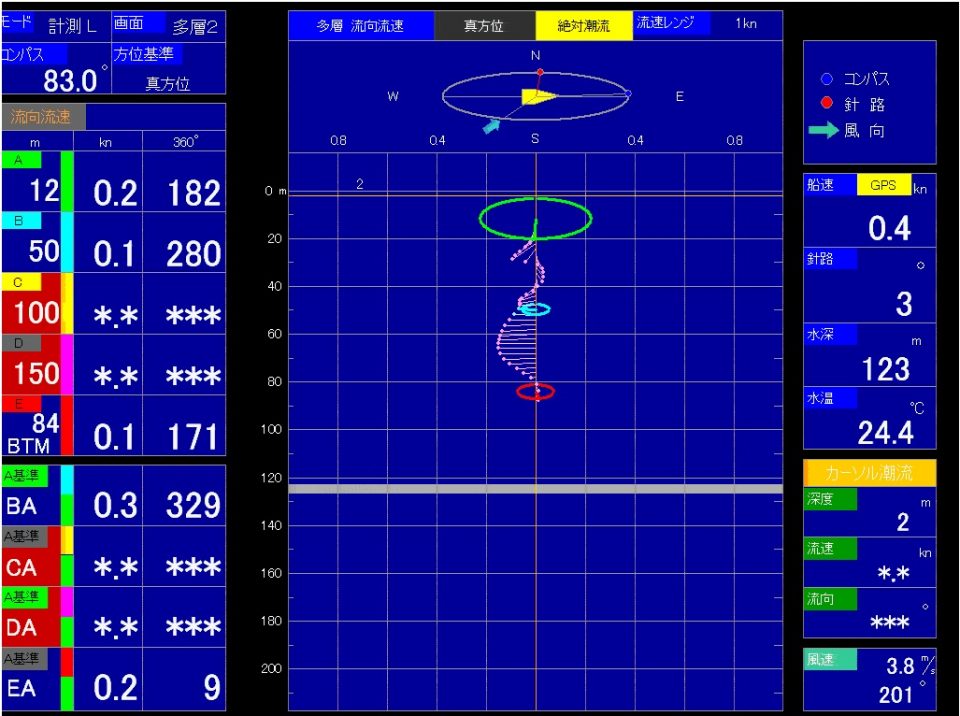Click the red layer E label
The image size is (960, 716).
(x=21, y=404)
